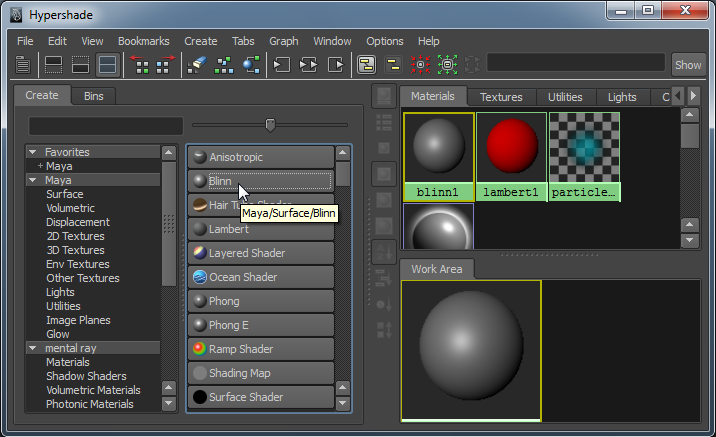Image resolution: width=716 pixels, height=437 pixels.
Task: Switch to the Textures tab
Action: point(500,97)
